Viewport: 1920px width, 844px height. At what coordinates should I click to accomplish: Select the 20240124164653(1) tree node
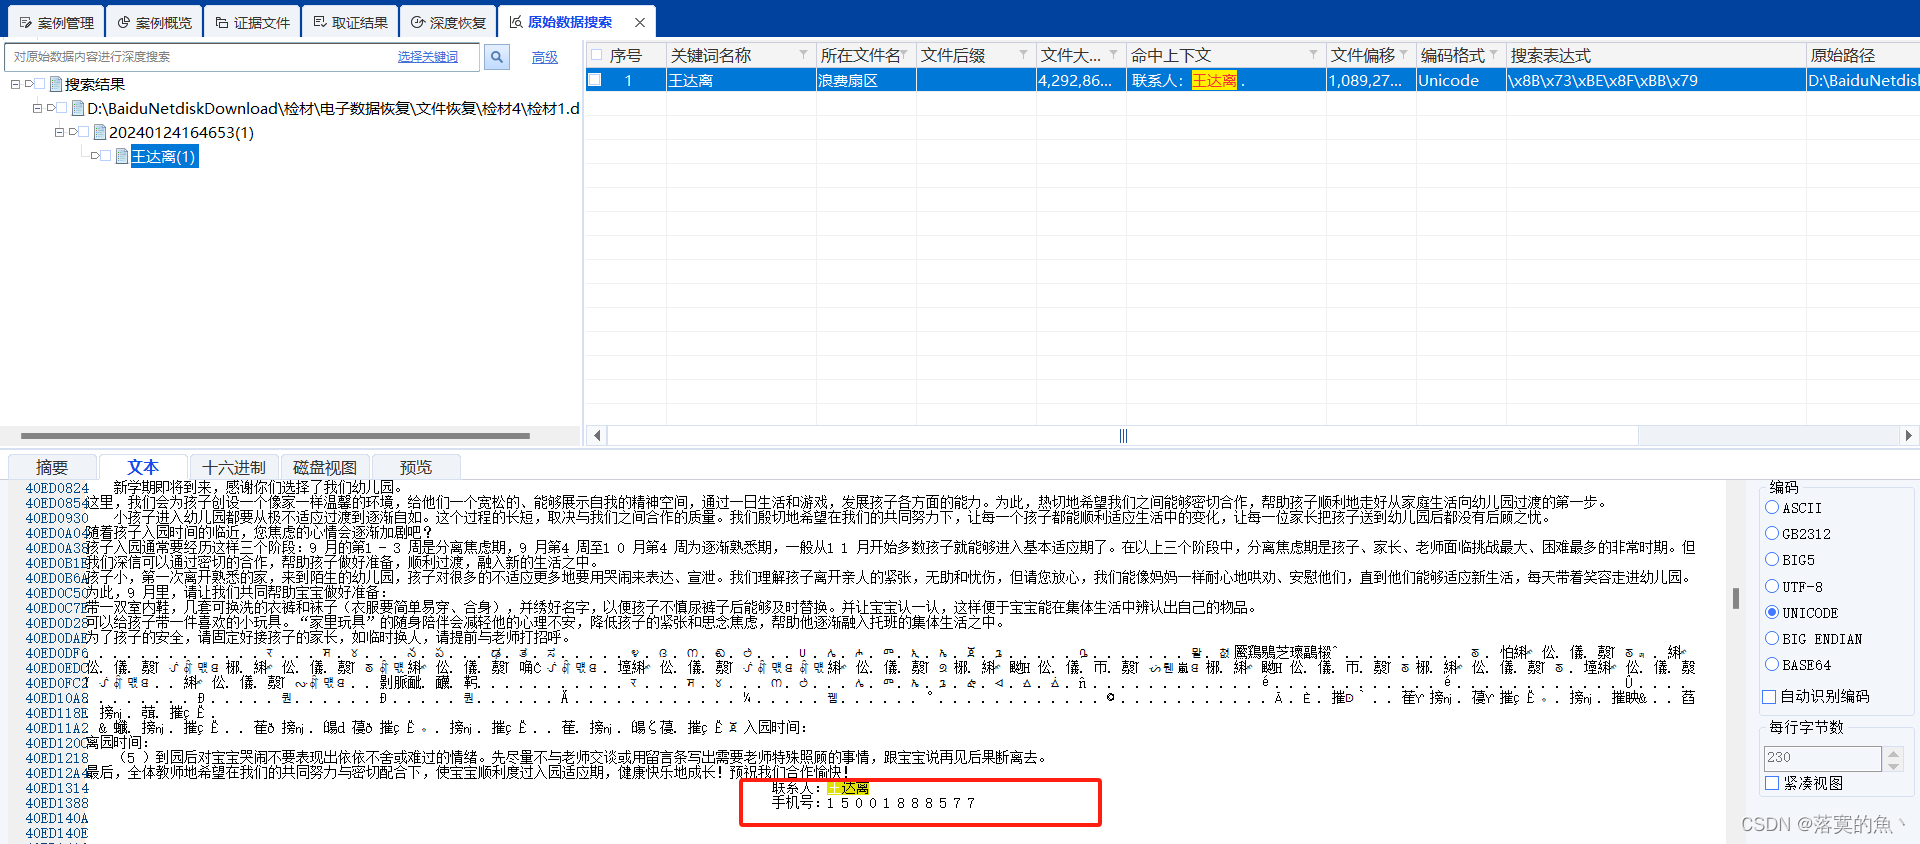click(x=181, y=132)
